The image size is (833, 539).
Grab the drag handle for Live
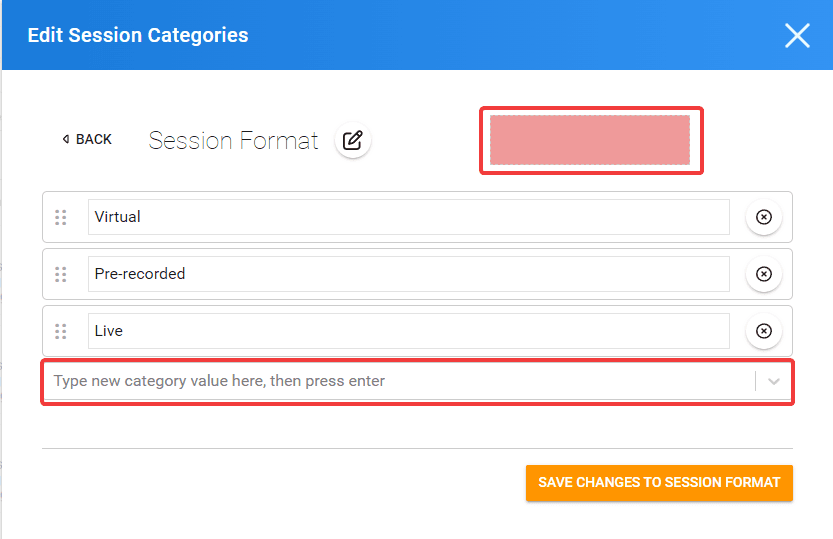61,331
